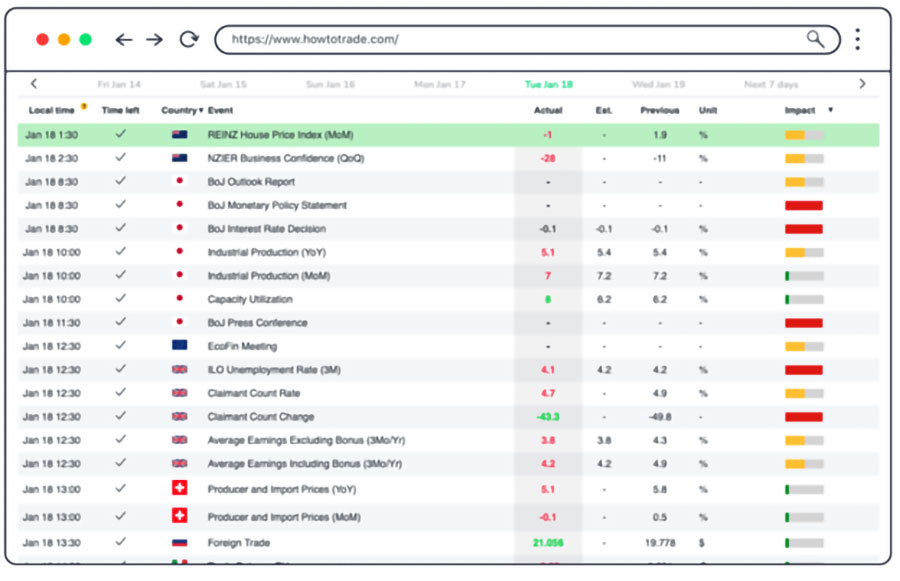Click the search magnifier in address bar
Screen dimensions: 900x581
click(815, 39)
